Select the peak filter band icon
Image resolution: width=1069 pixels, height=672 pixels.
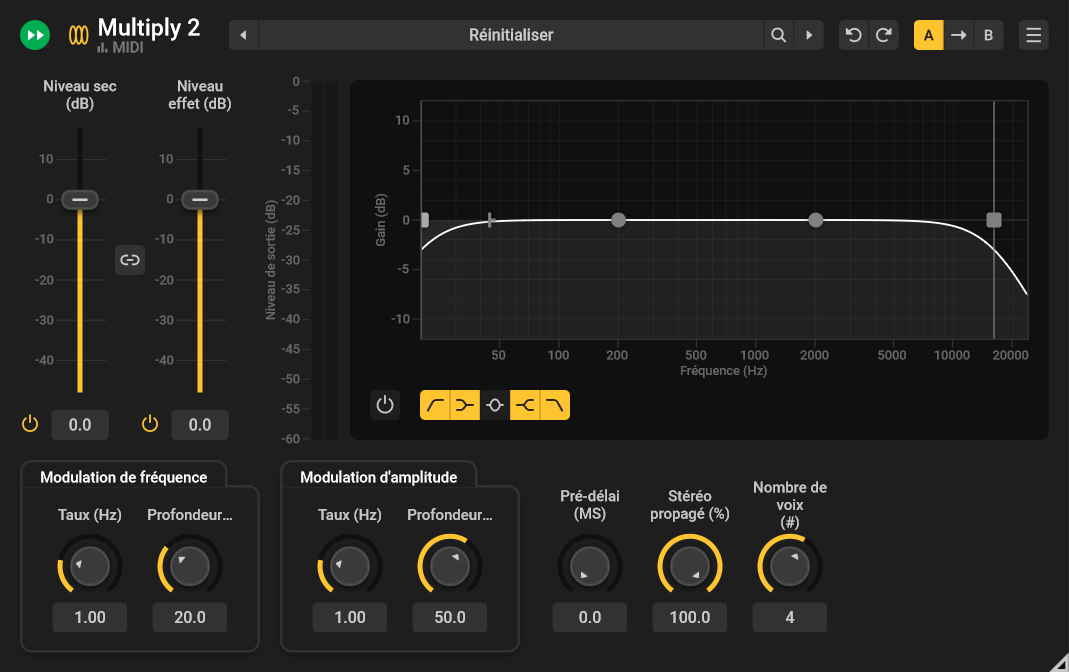pyautogui.click(x=495, y=406)
